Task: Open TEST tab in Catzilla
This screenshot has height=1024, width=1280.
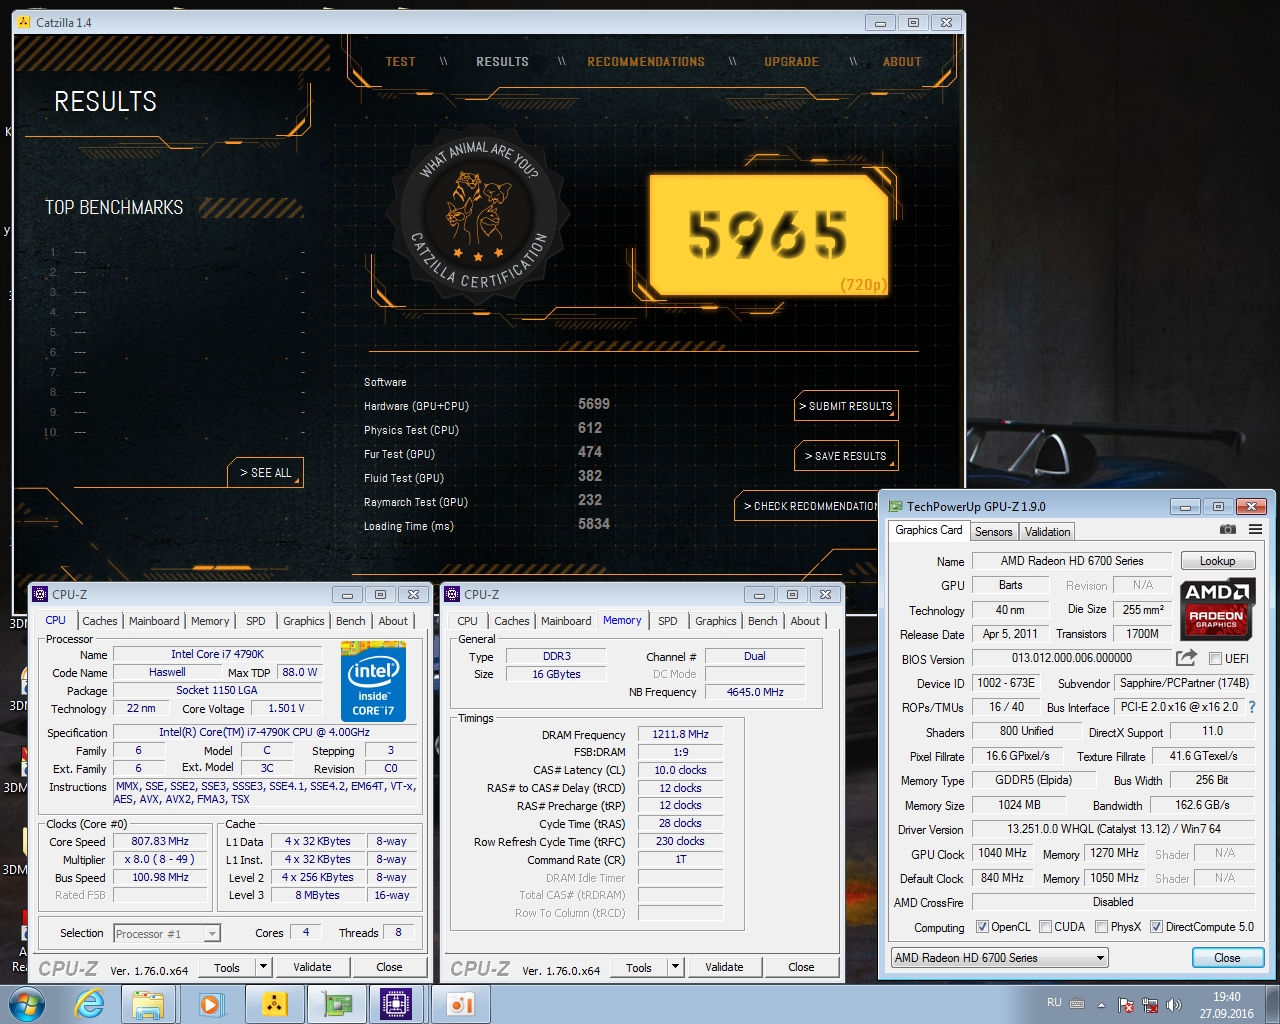Action: (401, 62)
